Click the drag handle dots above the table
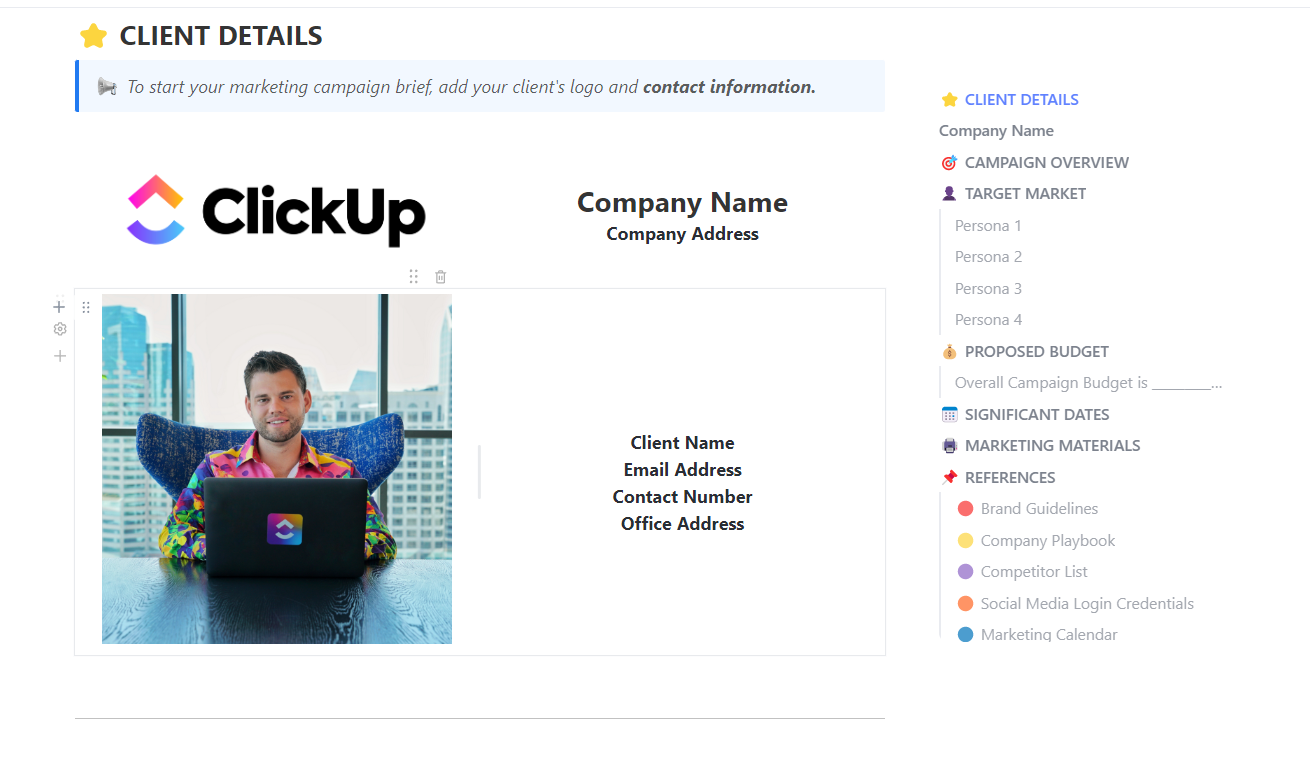 (414, 277)
